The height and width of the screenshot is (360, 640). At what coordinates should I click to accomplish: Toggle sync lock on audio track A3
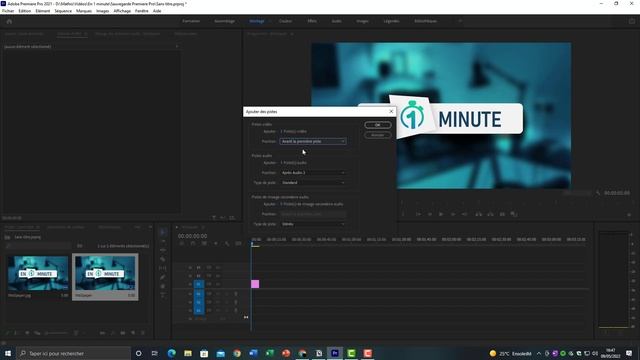pyautogui.click(x=209, y=311)
